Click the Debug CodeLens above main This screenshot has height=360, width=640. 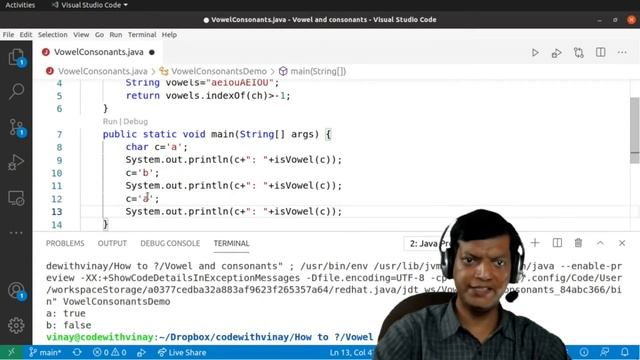point(136,122)
